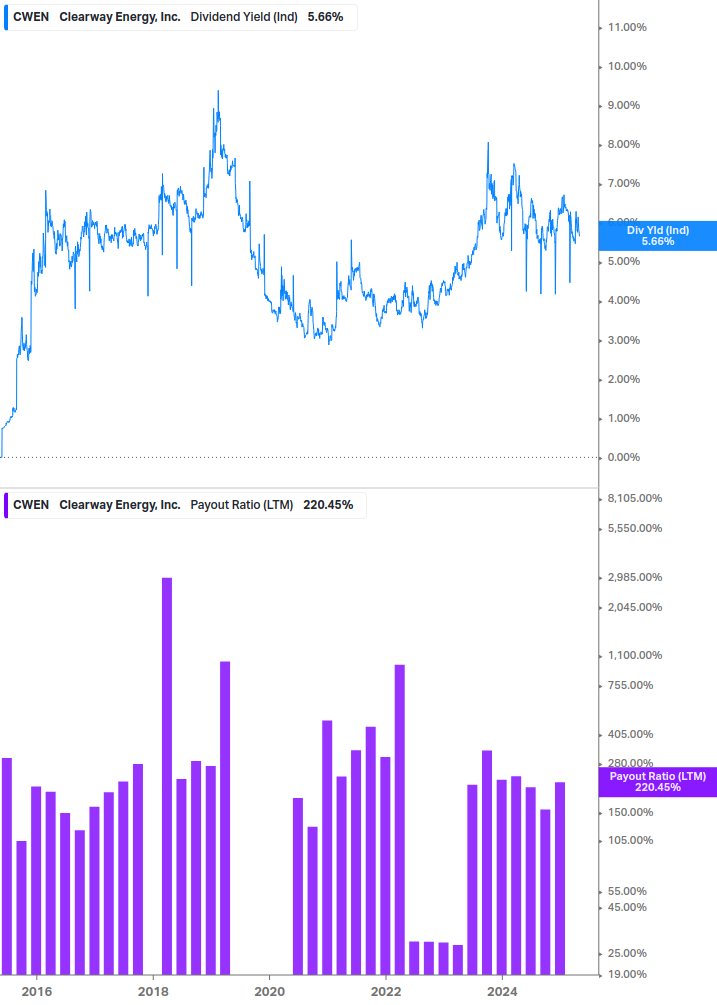This screenshot has height=1005, width=717.
Task: Click the 2.00% yield axis label
Action: [x=623, y=379]
